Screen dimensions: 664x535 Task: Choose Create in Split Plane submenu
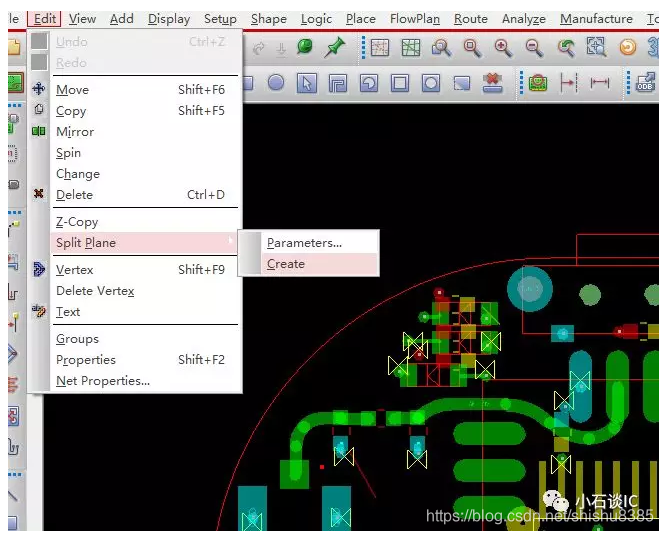point(286,264)
